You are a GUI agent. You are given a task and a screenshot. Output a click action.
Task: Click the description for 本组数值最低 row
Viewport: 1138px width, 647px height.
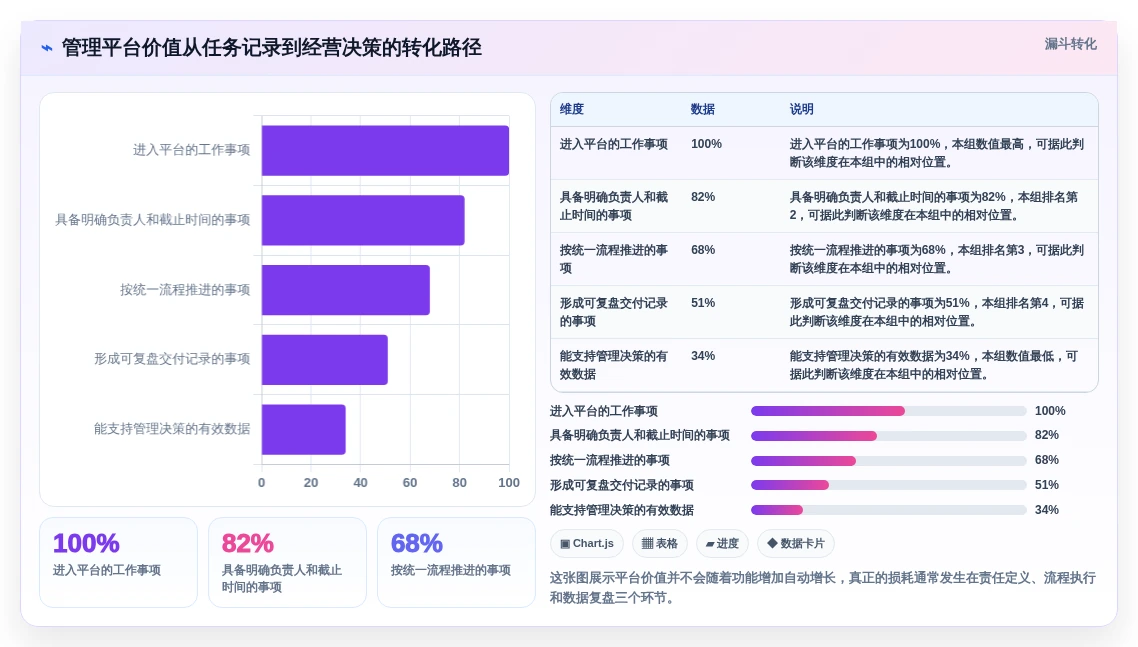click(x=936, y=365)
